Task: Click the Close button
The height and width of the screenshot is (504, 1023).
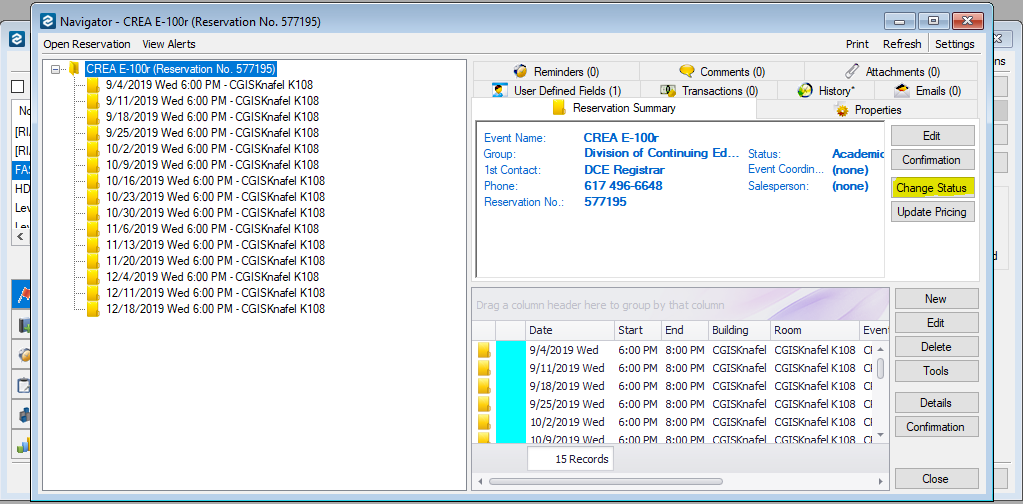Action: point(936,479)
